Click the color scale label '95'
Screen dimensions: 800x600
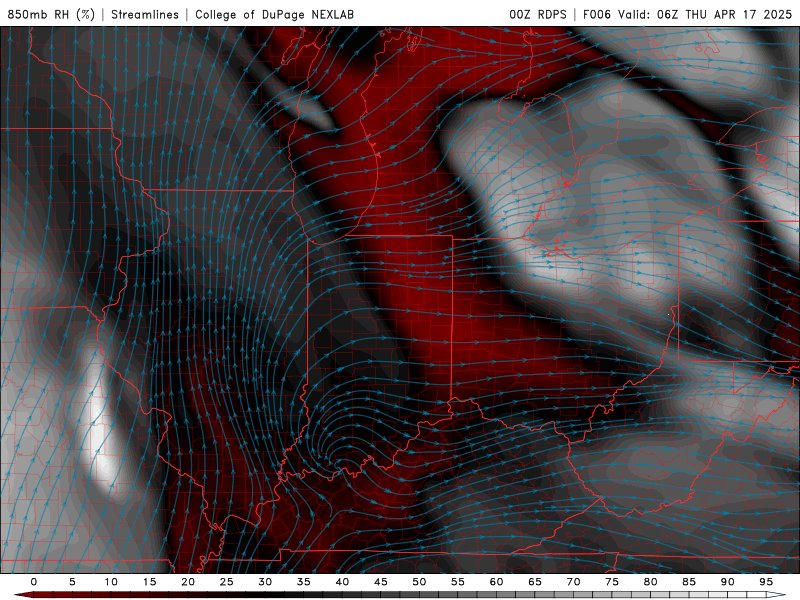(x=766, y=582)
